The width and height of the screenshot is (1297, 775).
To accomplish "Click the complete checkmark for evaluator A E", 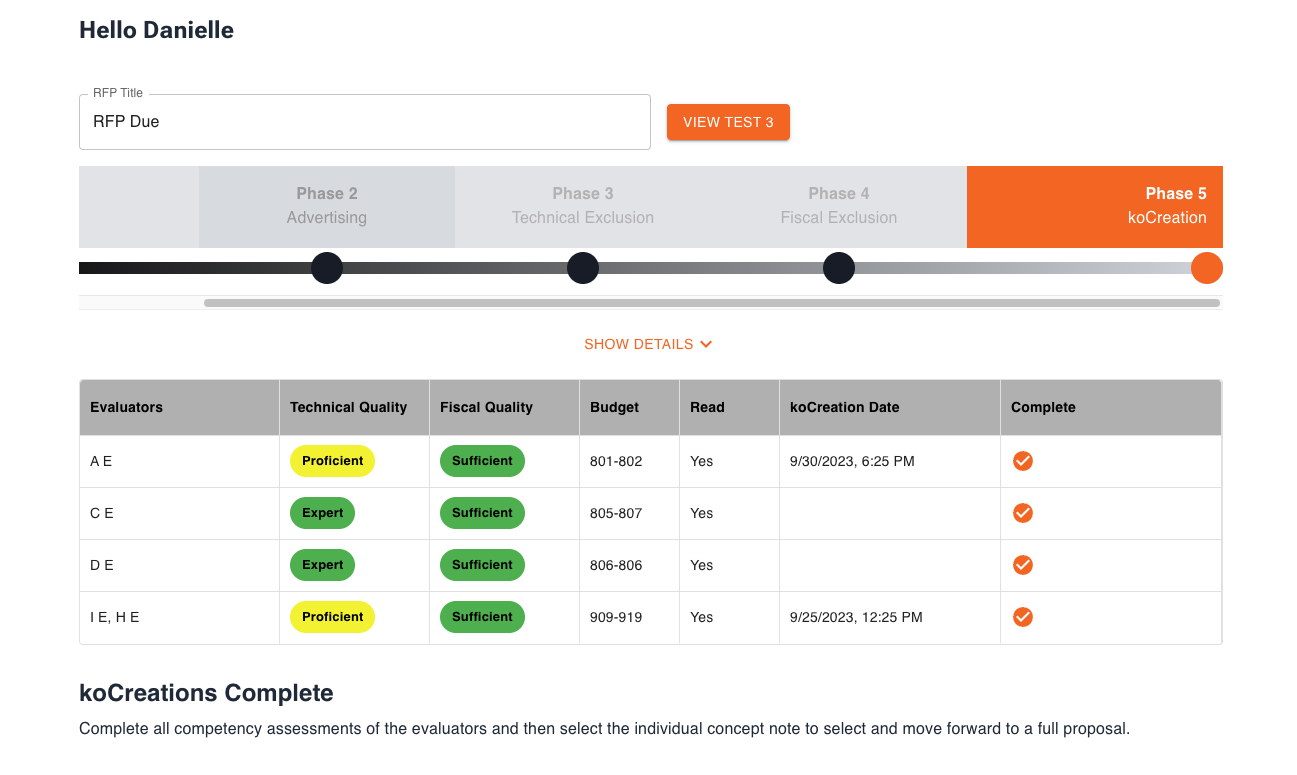I will pyautogui.click(x=1022, y=461).
